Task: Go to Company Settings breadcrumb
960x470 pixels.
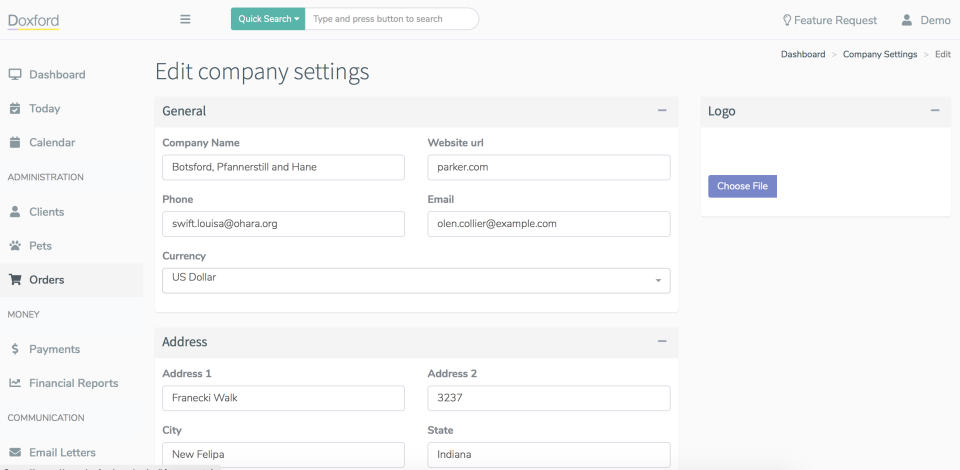Action: (879, 54)
